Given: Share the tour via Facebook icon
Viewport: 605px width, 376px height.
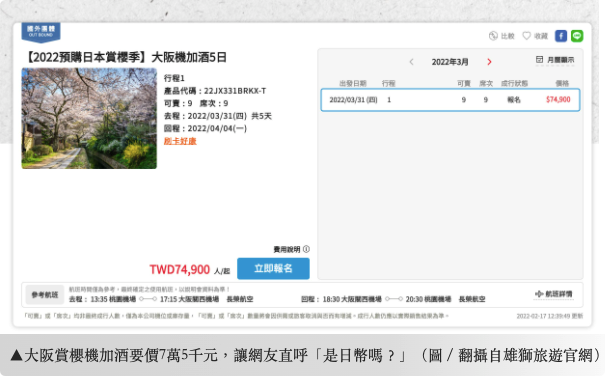Looking at the screenshot, I should pyautogui.click(x=561, y=36).
